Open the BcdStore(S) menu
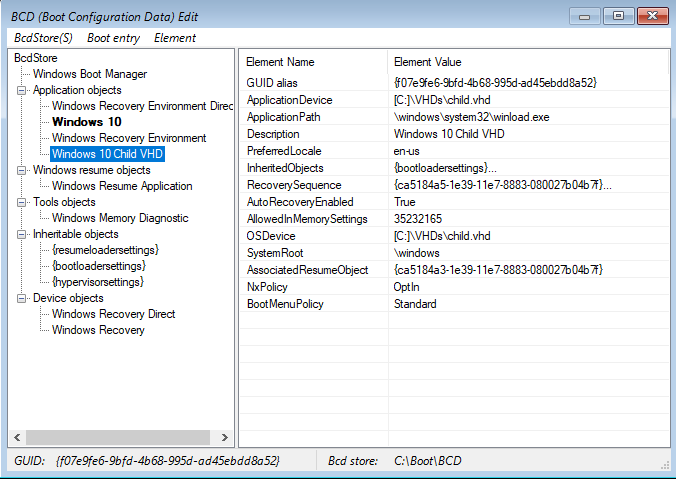This screenshot has height=479, width=676. point(43,38)
